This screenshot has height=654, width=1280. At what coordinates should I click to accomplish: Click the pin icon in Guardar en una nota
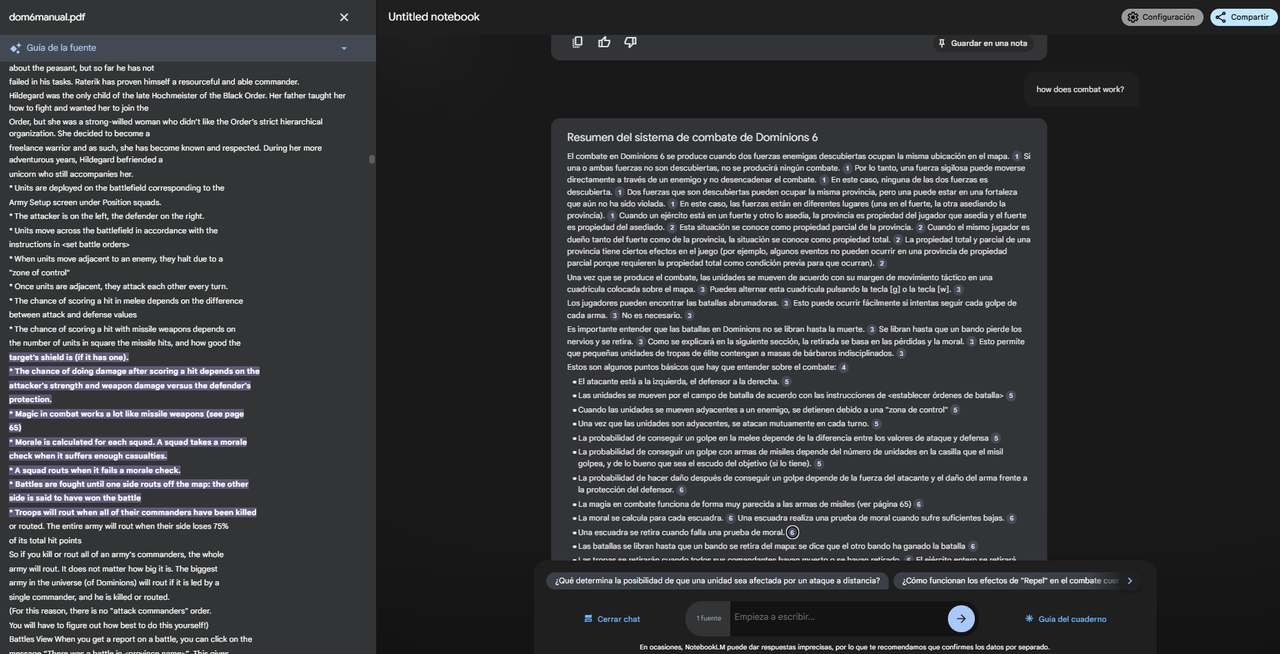pos(941,43)
